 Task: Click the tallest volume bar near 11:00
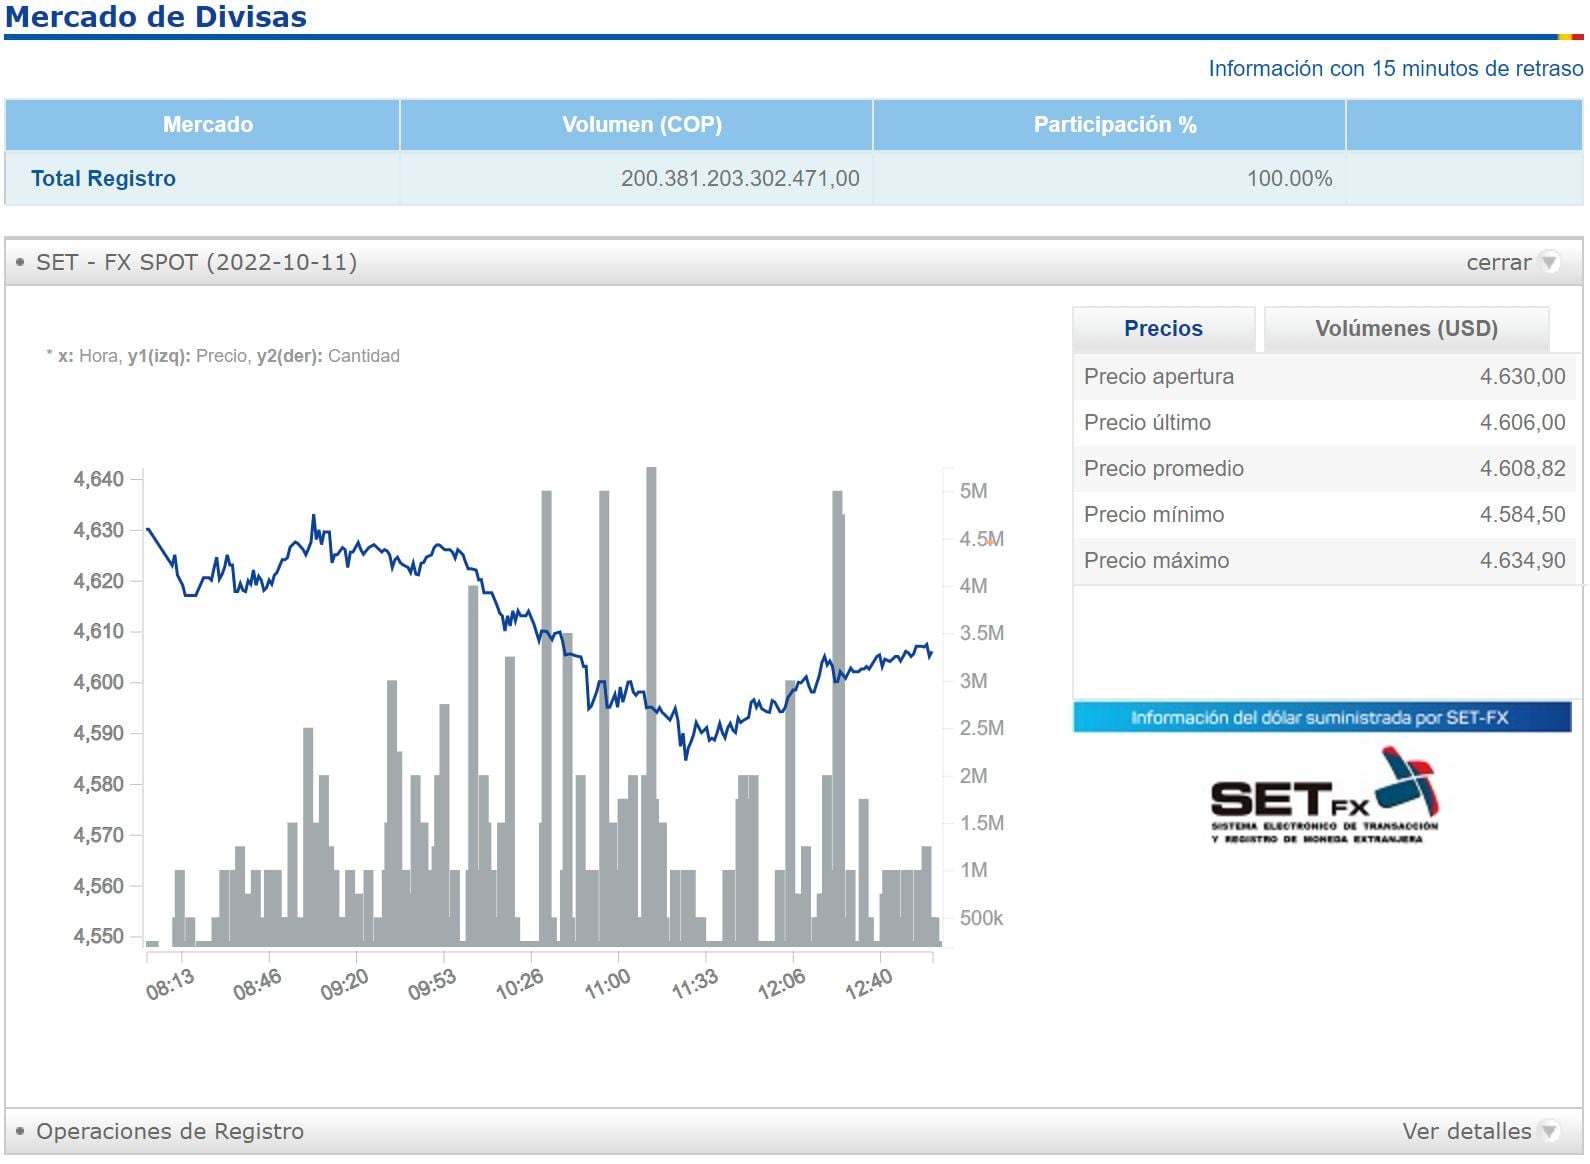tap(651, 700)
